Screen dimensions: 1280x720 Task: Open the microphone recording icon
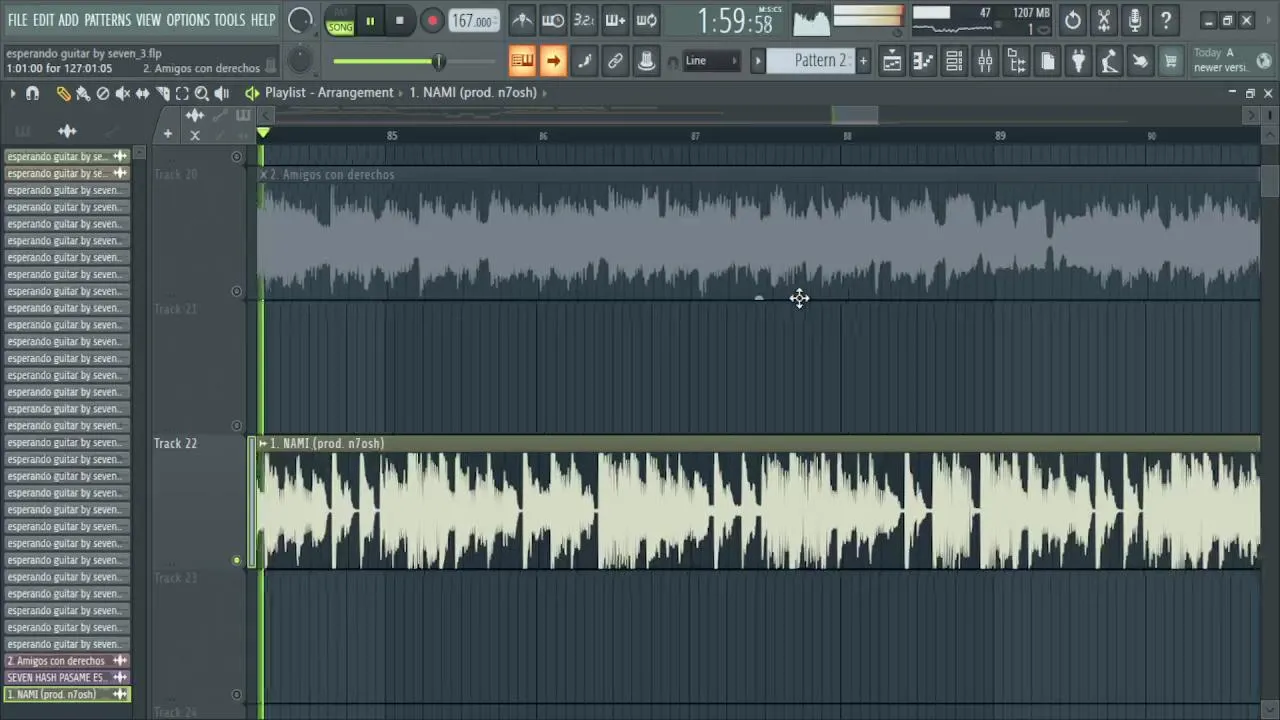[x=1135, y=20]
